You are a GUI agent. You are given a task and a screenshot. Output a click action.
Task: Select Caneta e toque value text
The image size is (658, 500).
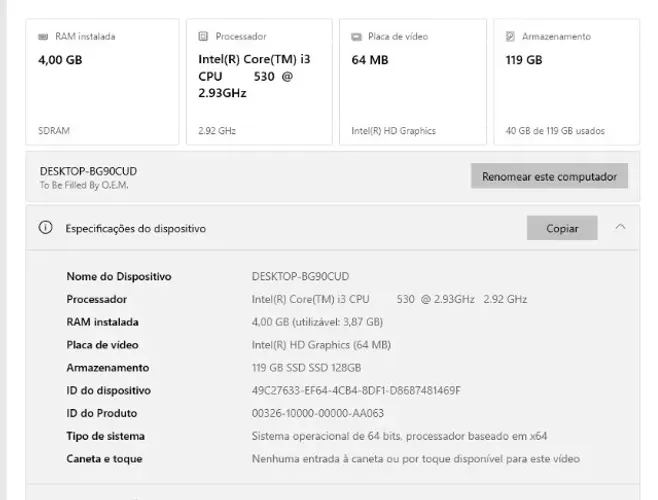pos(415,458)
